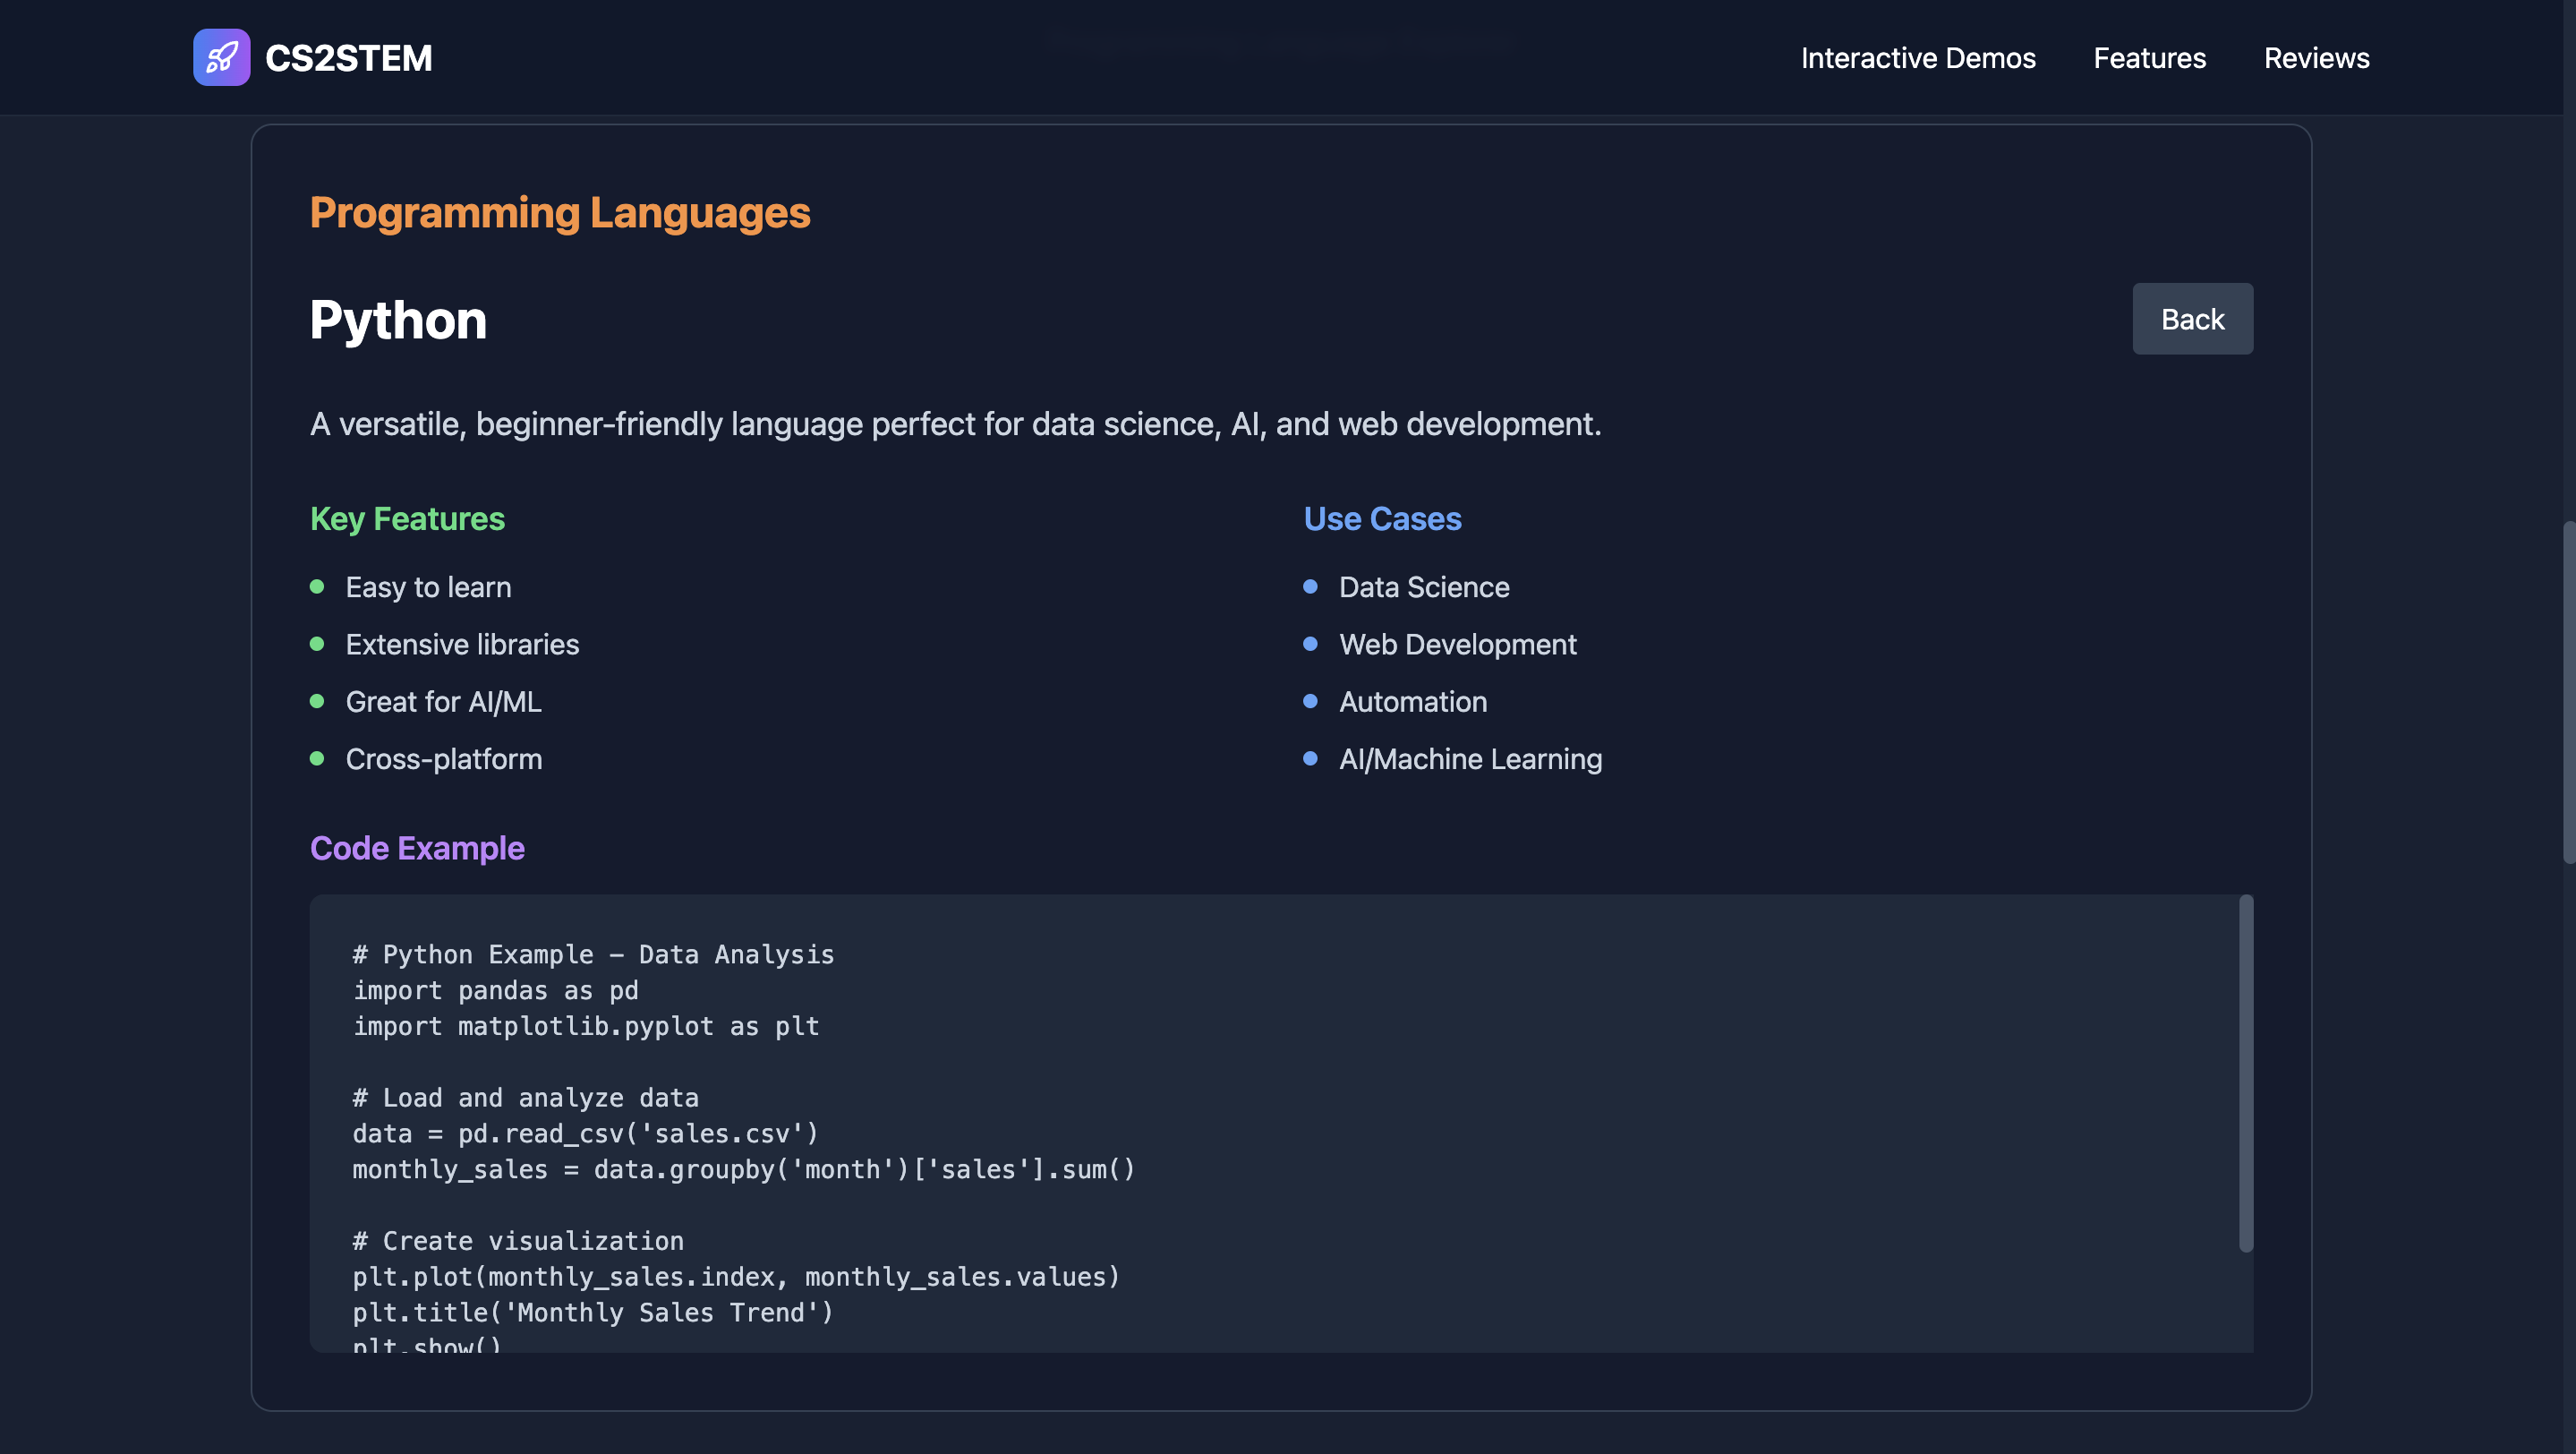
Task: Click the CS2STEM rocket logo icon
Action: [x=221, y=57]
